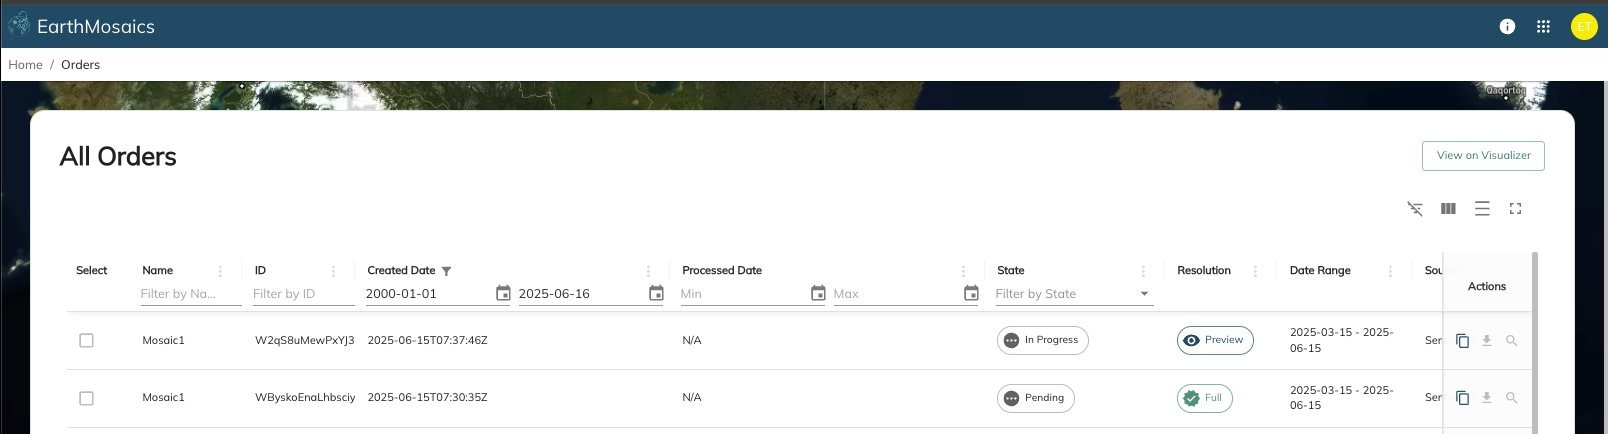Click the Pending state chip
This screenshot has width=1608, height=434.
pos(1035,398)
